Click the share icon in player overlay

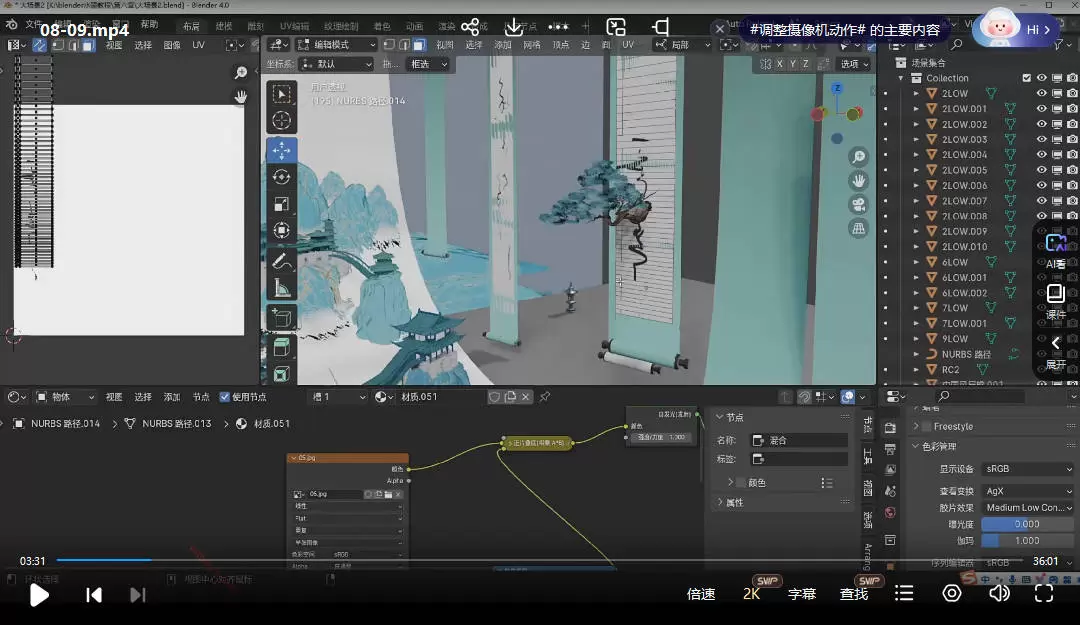(470, 27)
